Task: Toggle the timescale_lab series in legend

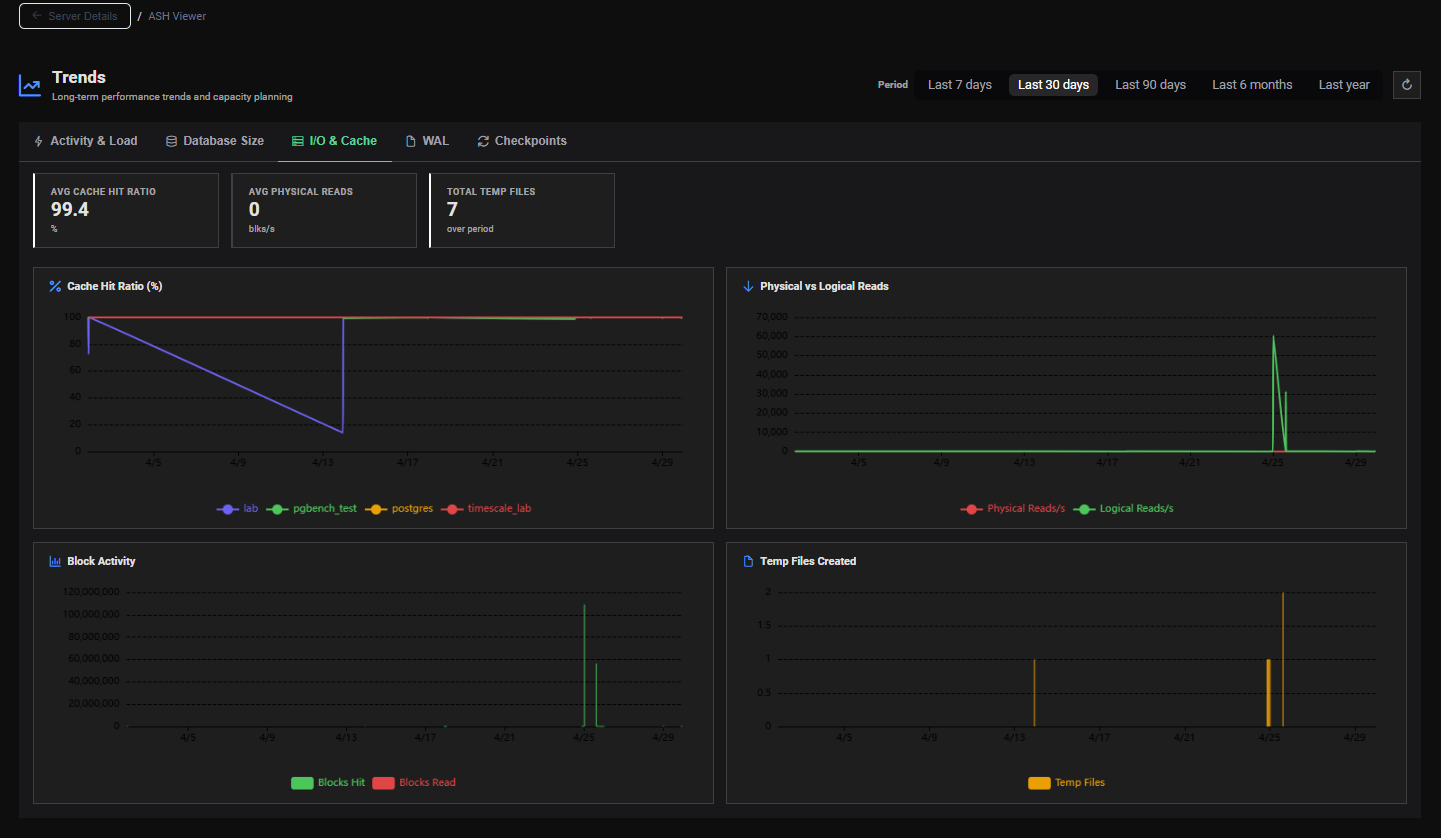Action: 486,508
